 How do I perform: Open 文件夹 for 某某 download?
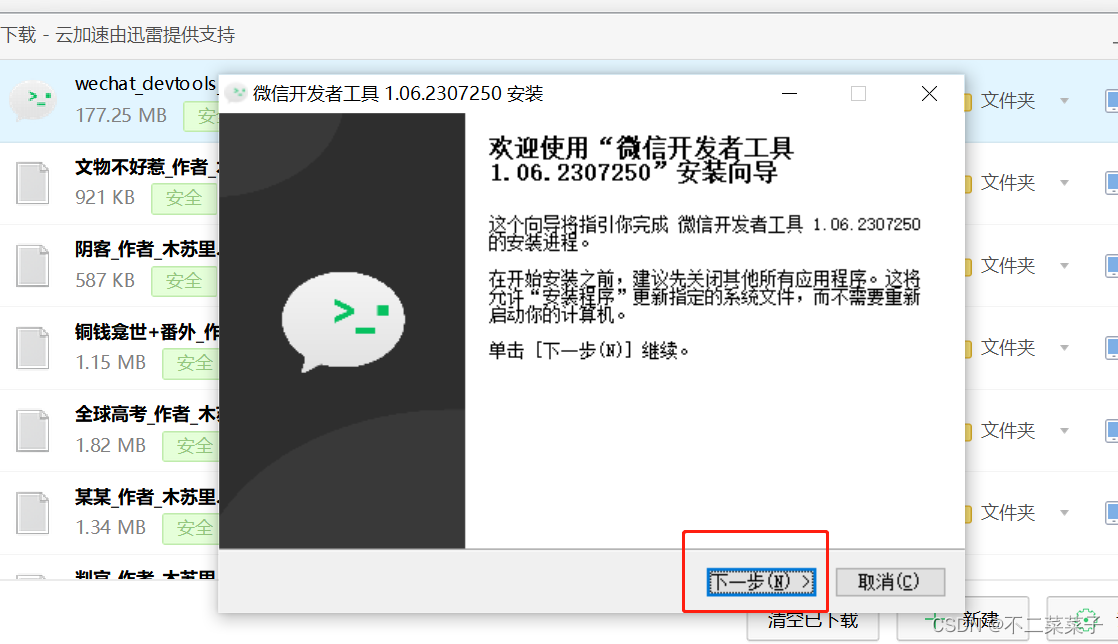pos(1007,512)
